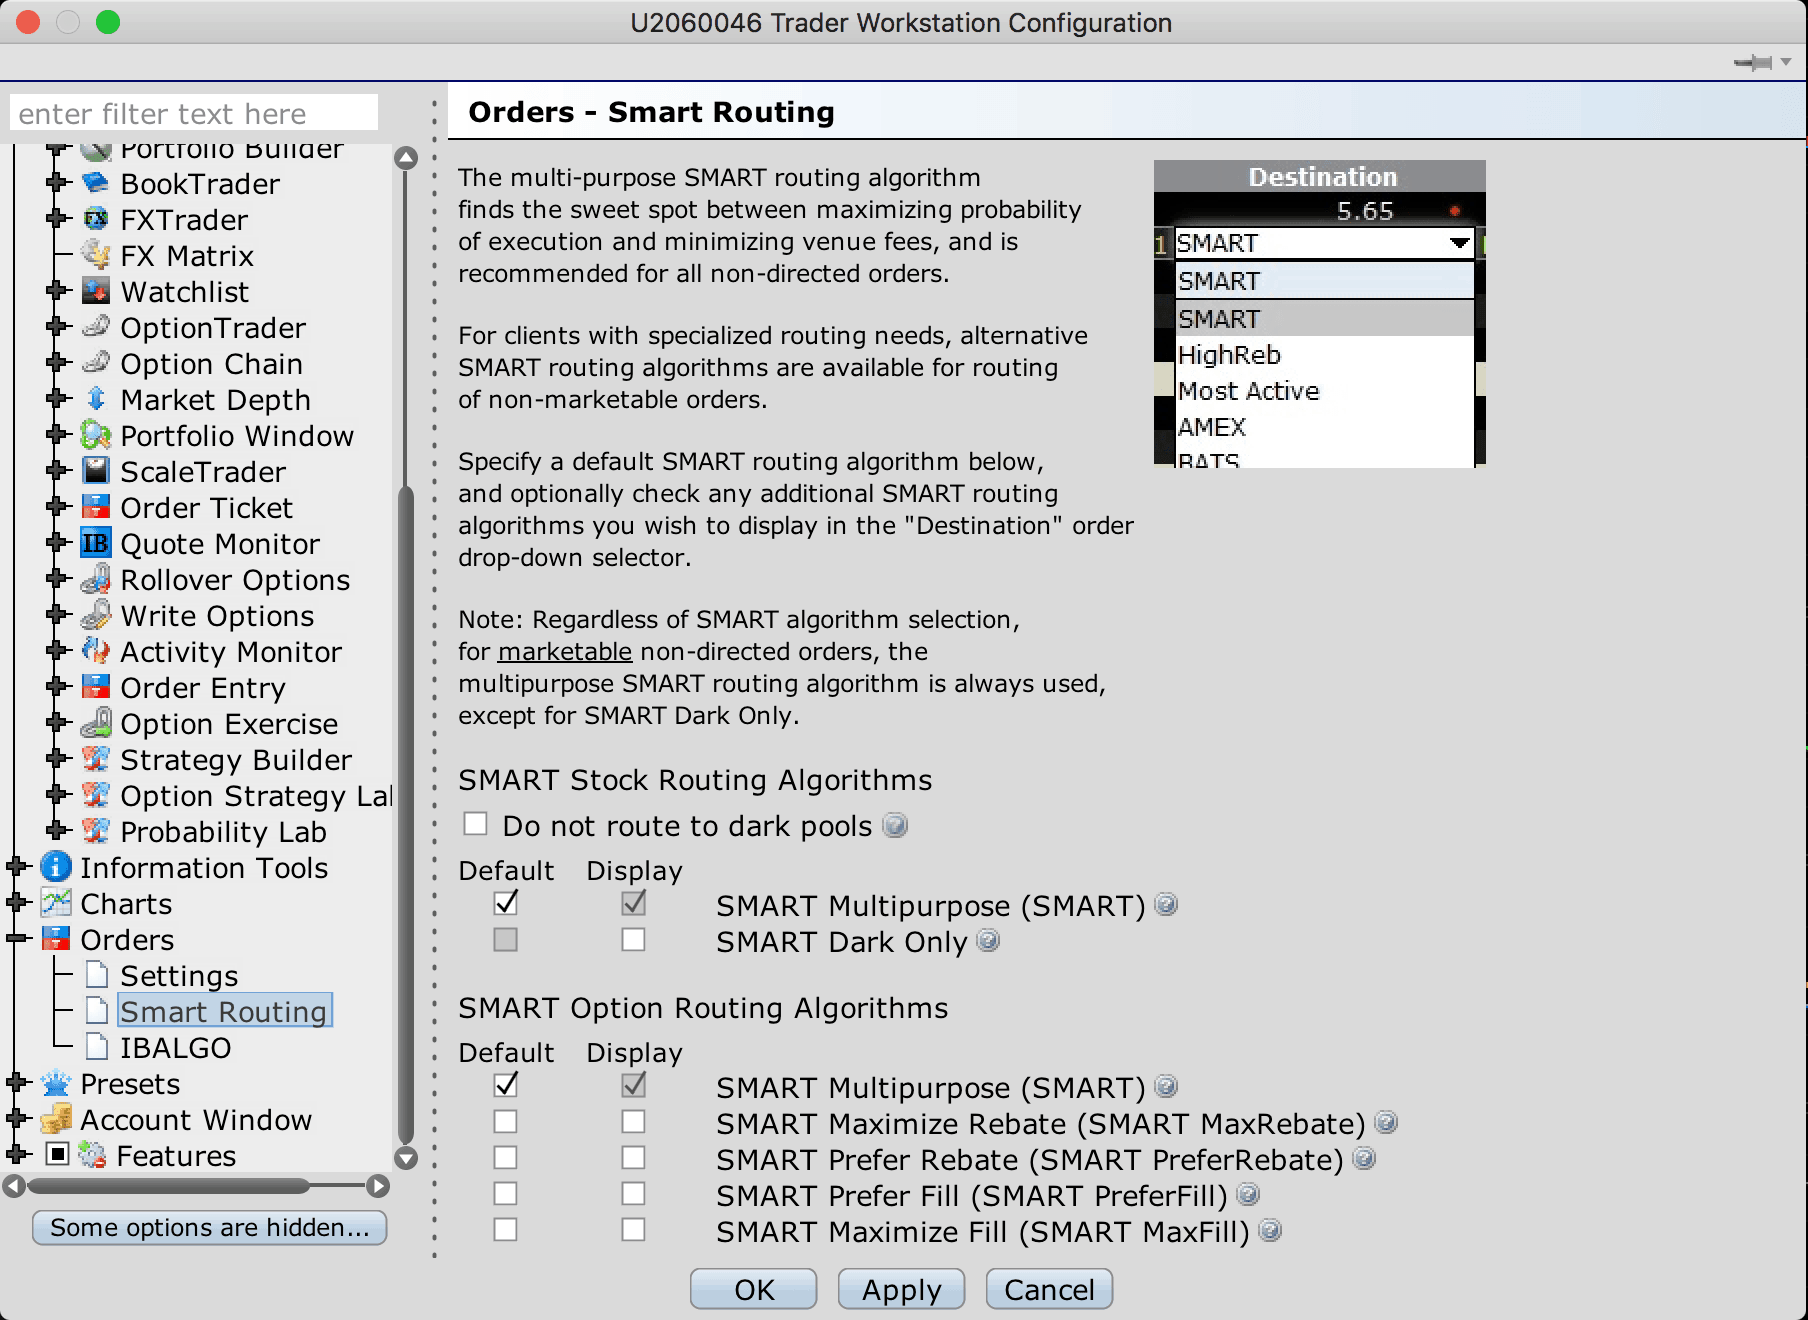Click the Cancel button
The image size is (1808, 1320).
click(x=1049, y=1289)
